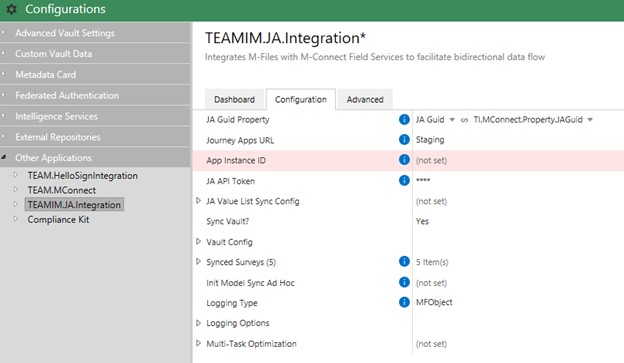This screenshot has height=363, width=624.
Task: Select the Other Applications section
Action: 95,158
